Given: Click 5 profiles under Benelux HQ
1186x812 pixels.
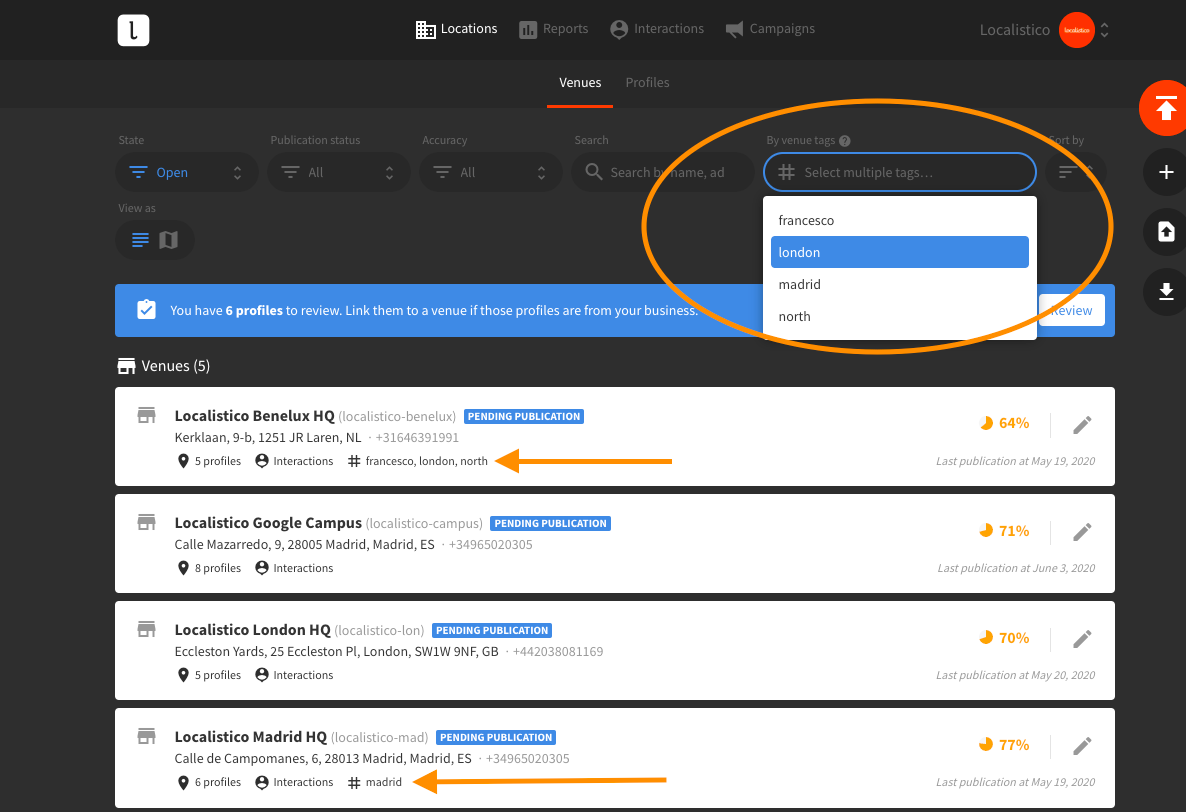Looking at the screenshot, I should 210,461.
